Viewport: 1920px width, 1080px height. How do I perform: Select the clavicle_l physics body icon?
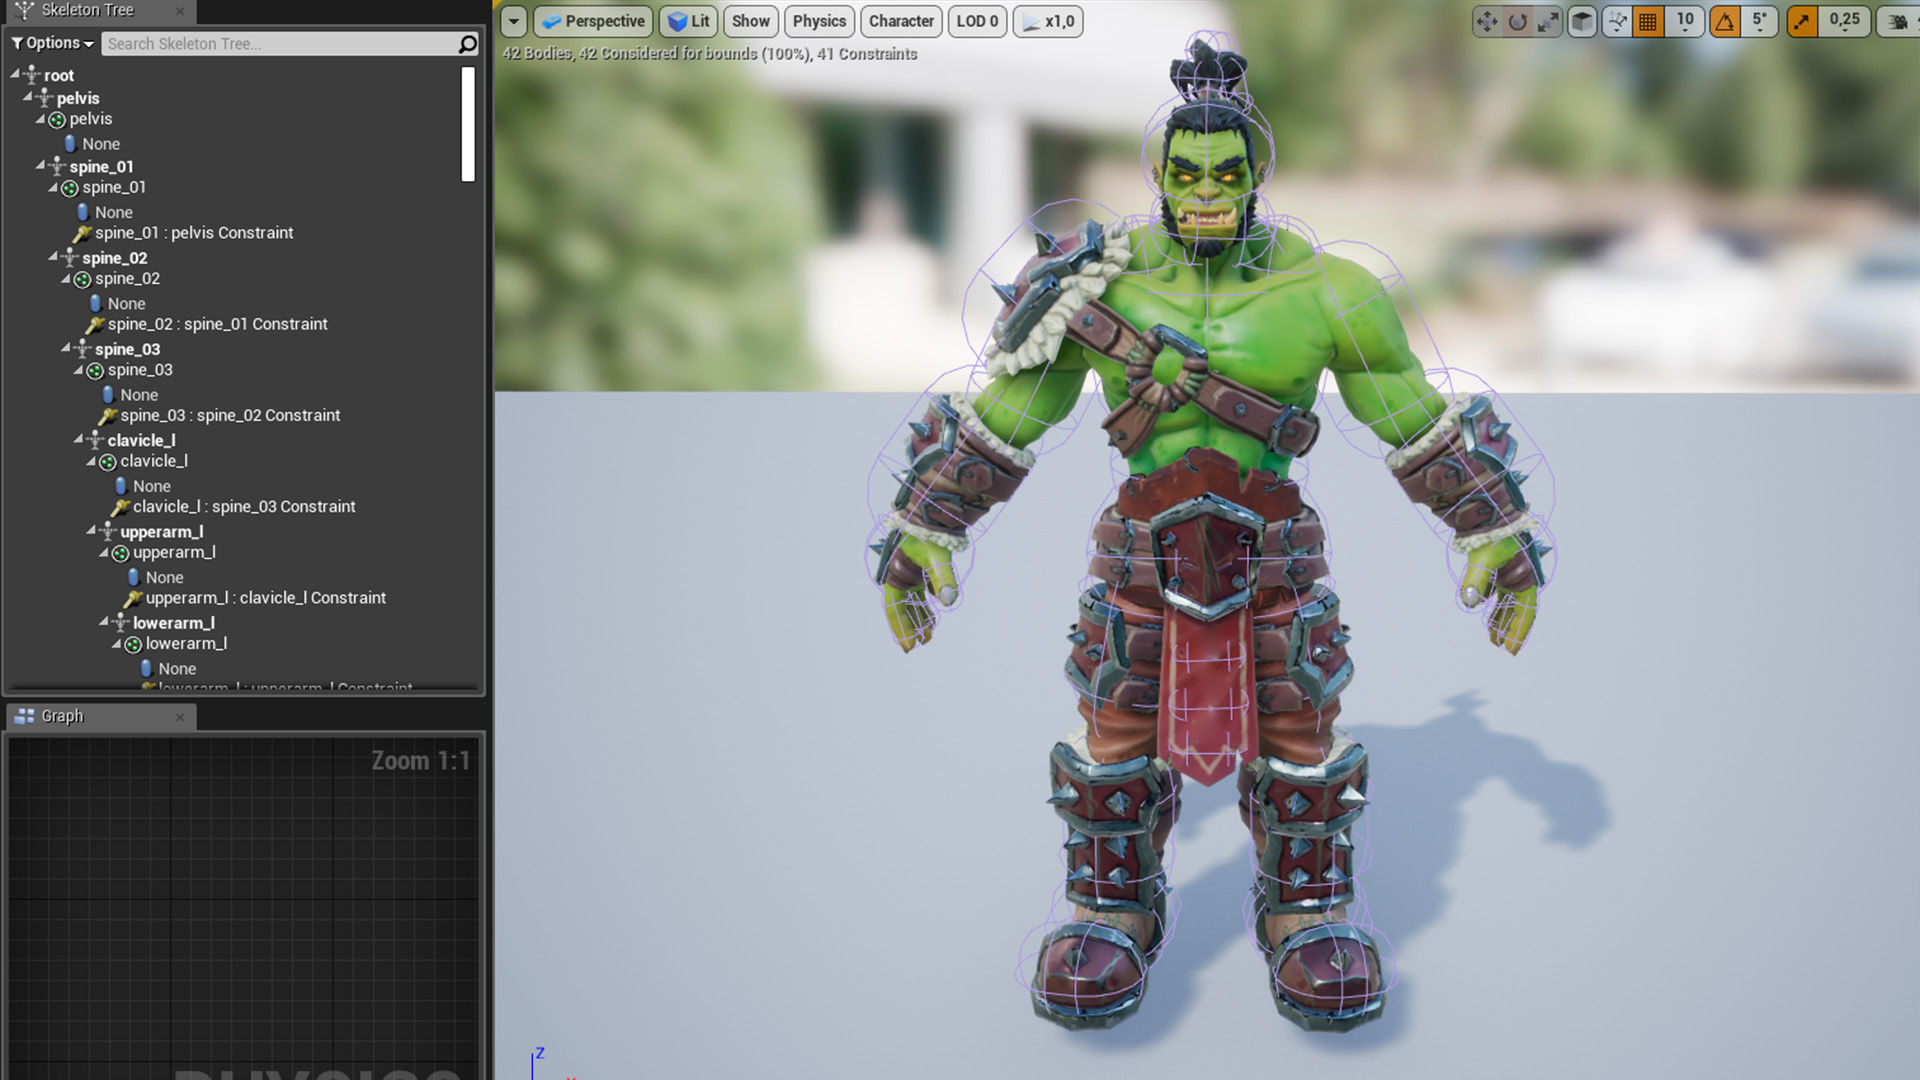pos(108,462)
